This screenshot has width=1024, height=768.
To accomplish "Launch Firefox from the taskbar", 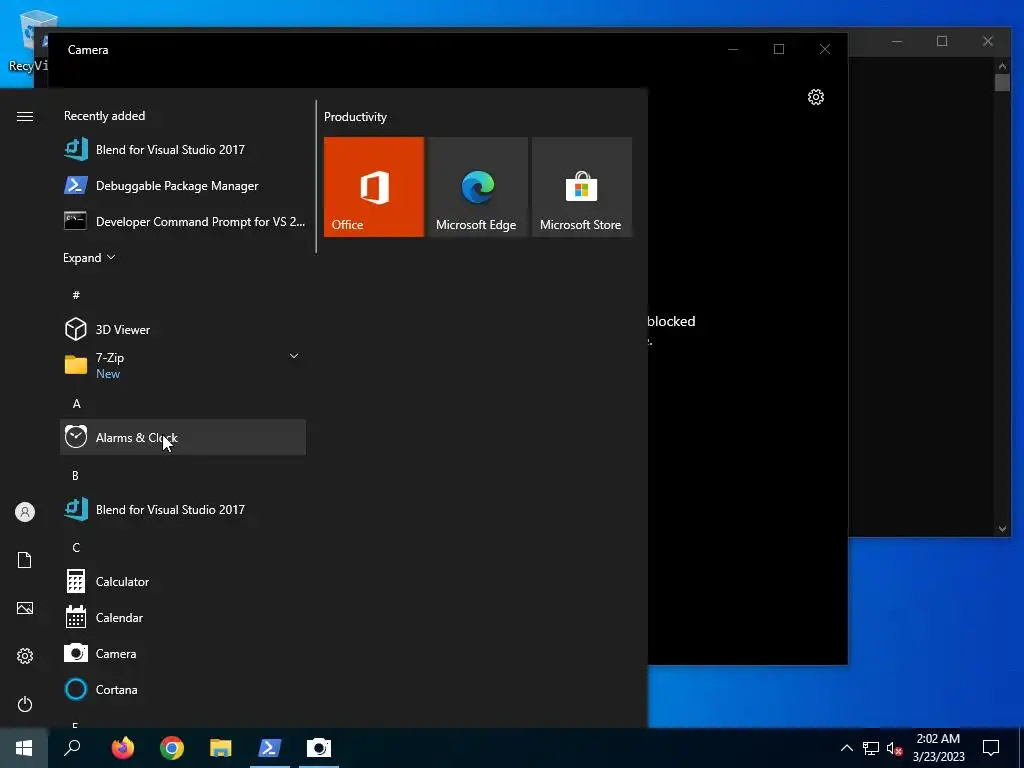I will tap(123, 748).
